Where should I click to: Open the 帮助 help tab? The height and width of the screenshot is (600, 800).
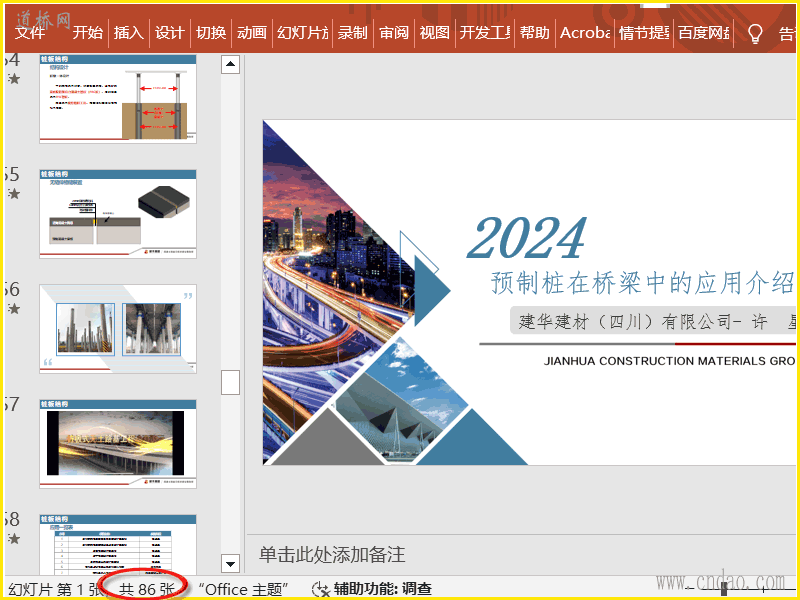(535, 33)
